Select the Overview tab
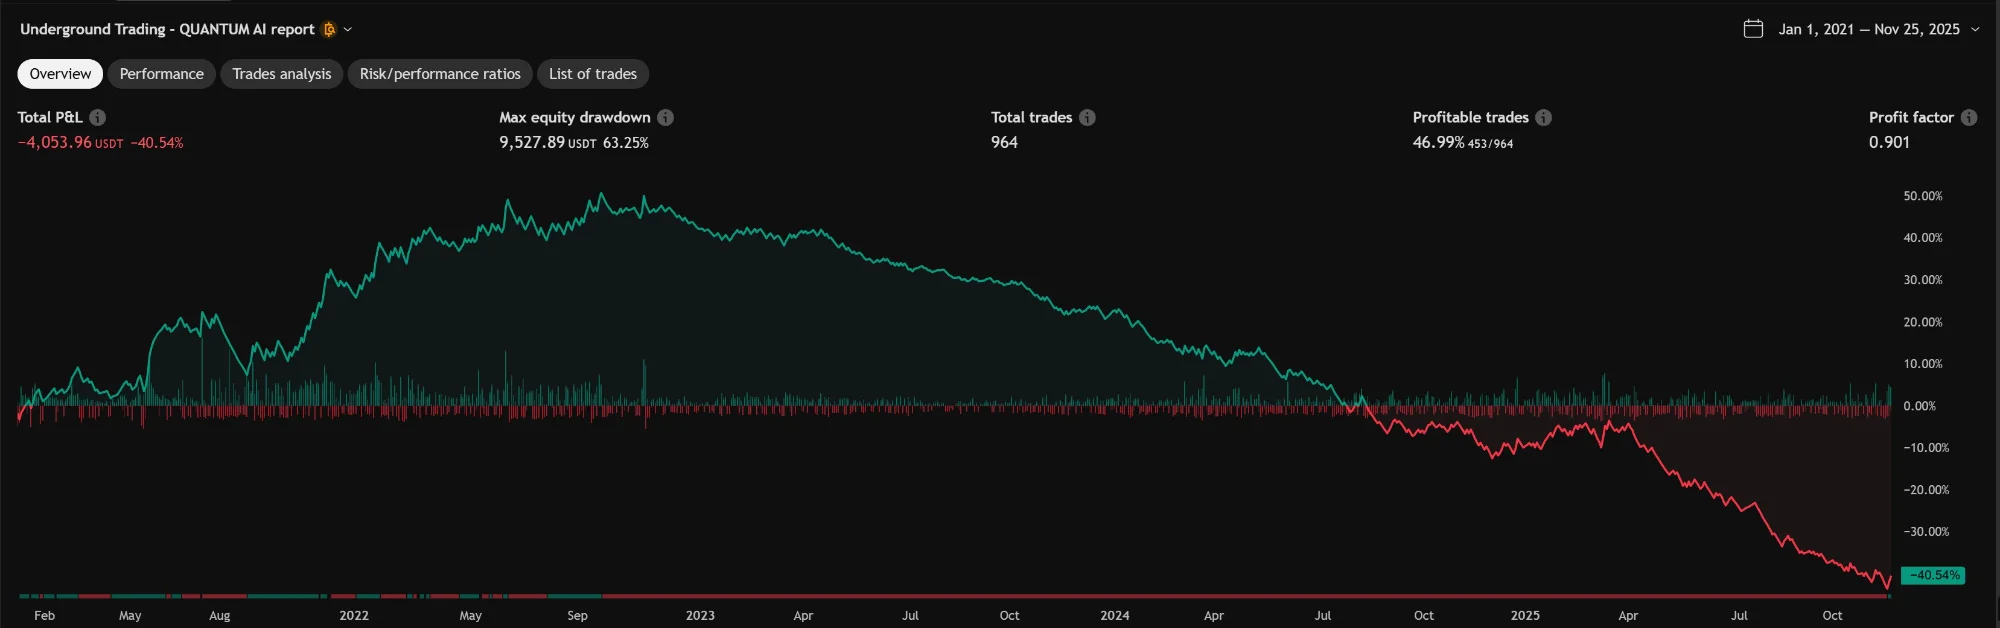This screenshot has height=628, width=2000. point(60,74)
